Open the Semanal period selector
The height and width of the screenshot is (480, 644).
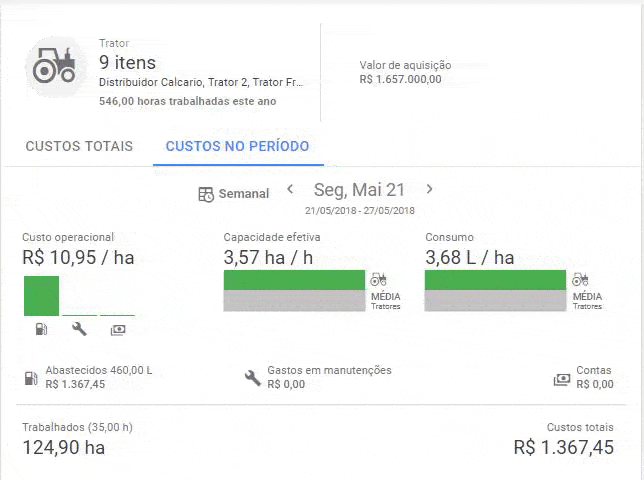coord(234,194)
